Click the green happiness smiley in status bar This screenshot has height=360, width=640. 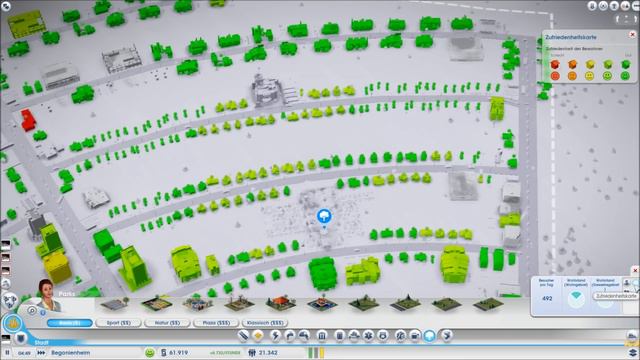tap(150, 353)
